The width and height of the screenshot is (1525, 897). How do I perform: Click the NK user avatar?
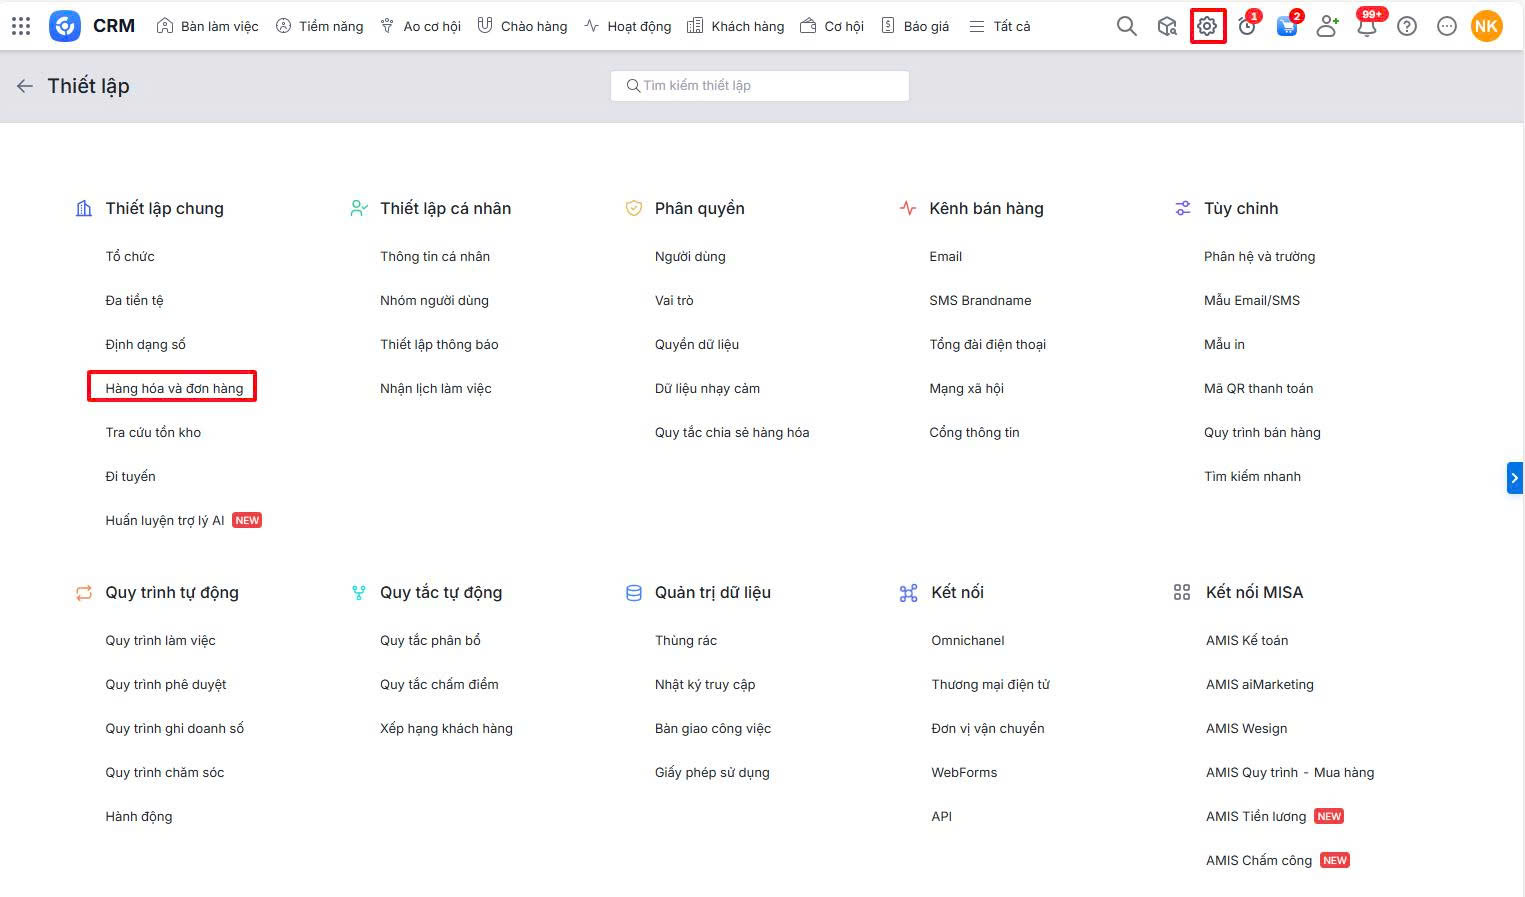[x=1486, y=26]
